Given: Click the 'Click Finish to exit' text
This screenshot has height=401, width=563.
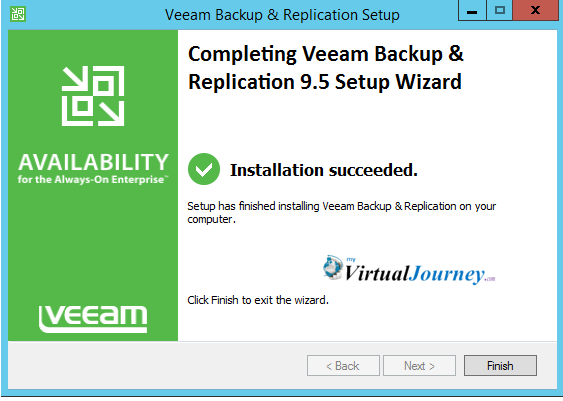Looking at the screenshot, I should point(258,300).
